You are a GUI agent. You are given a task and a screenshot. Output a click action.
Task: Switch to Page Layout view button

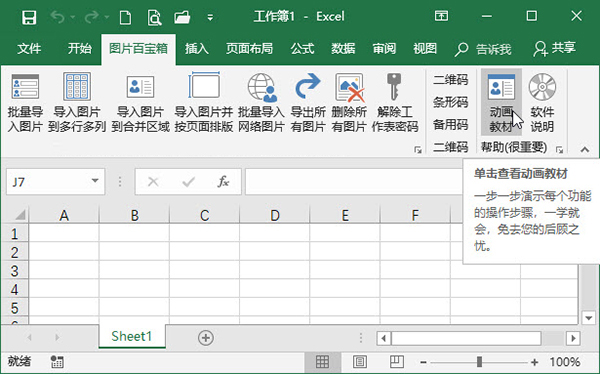click(359, 361)
